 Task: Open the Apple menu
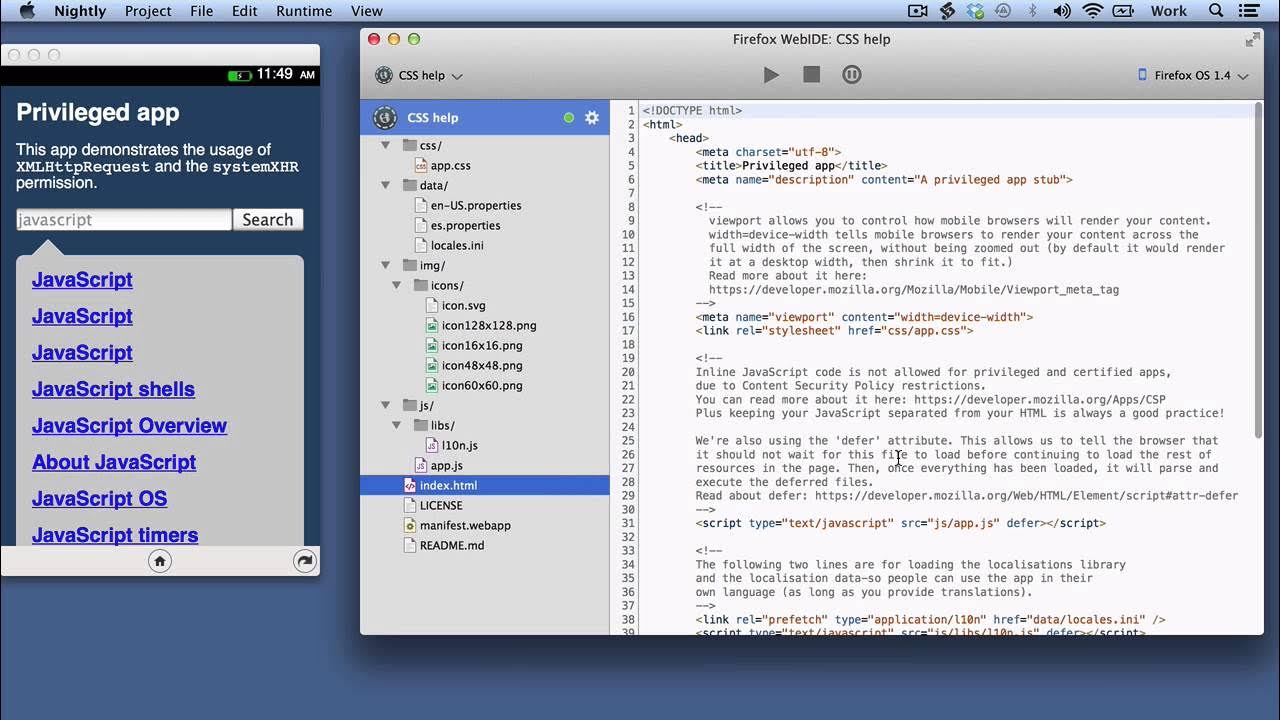[27, 11]
